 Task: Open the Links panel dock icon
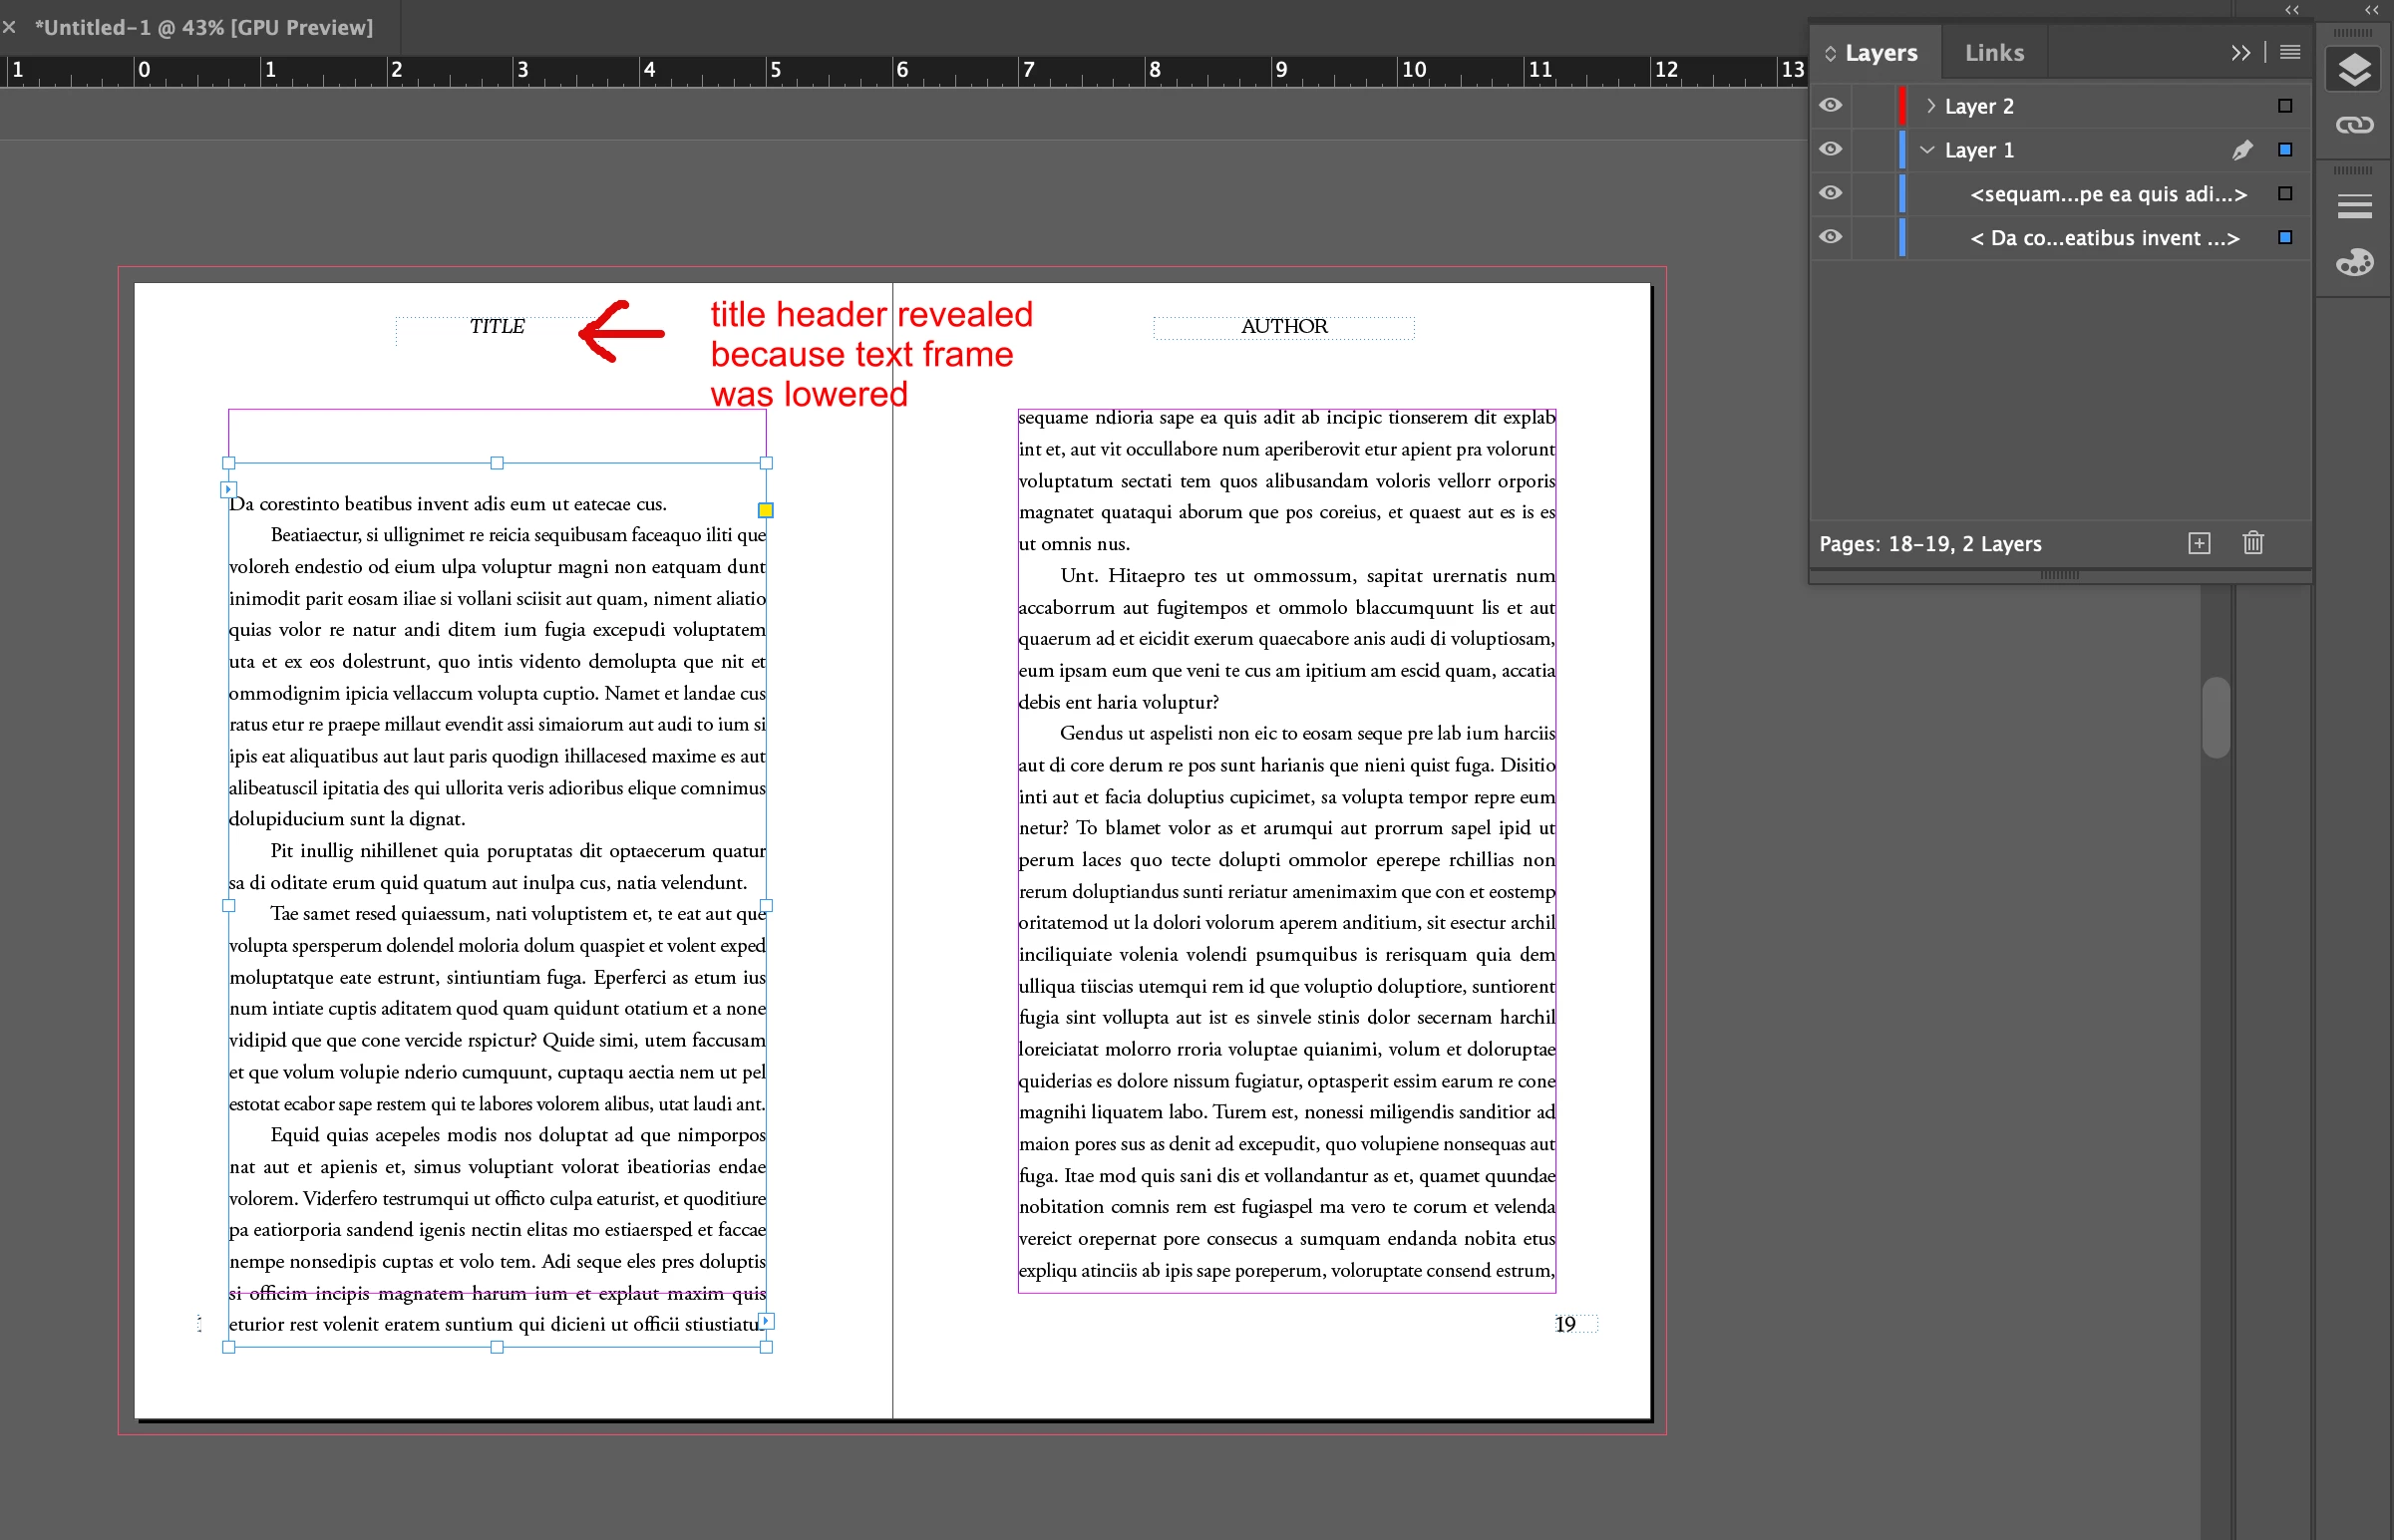pos(2354,125)
